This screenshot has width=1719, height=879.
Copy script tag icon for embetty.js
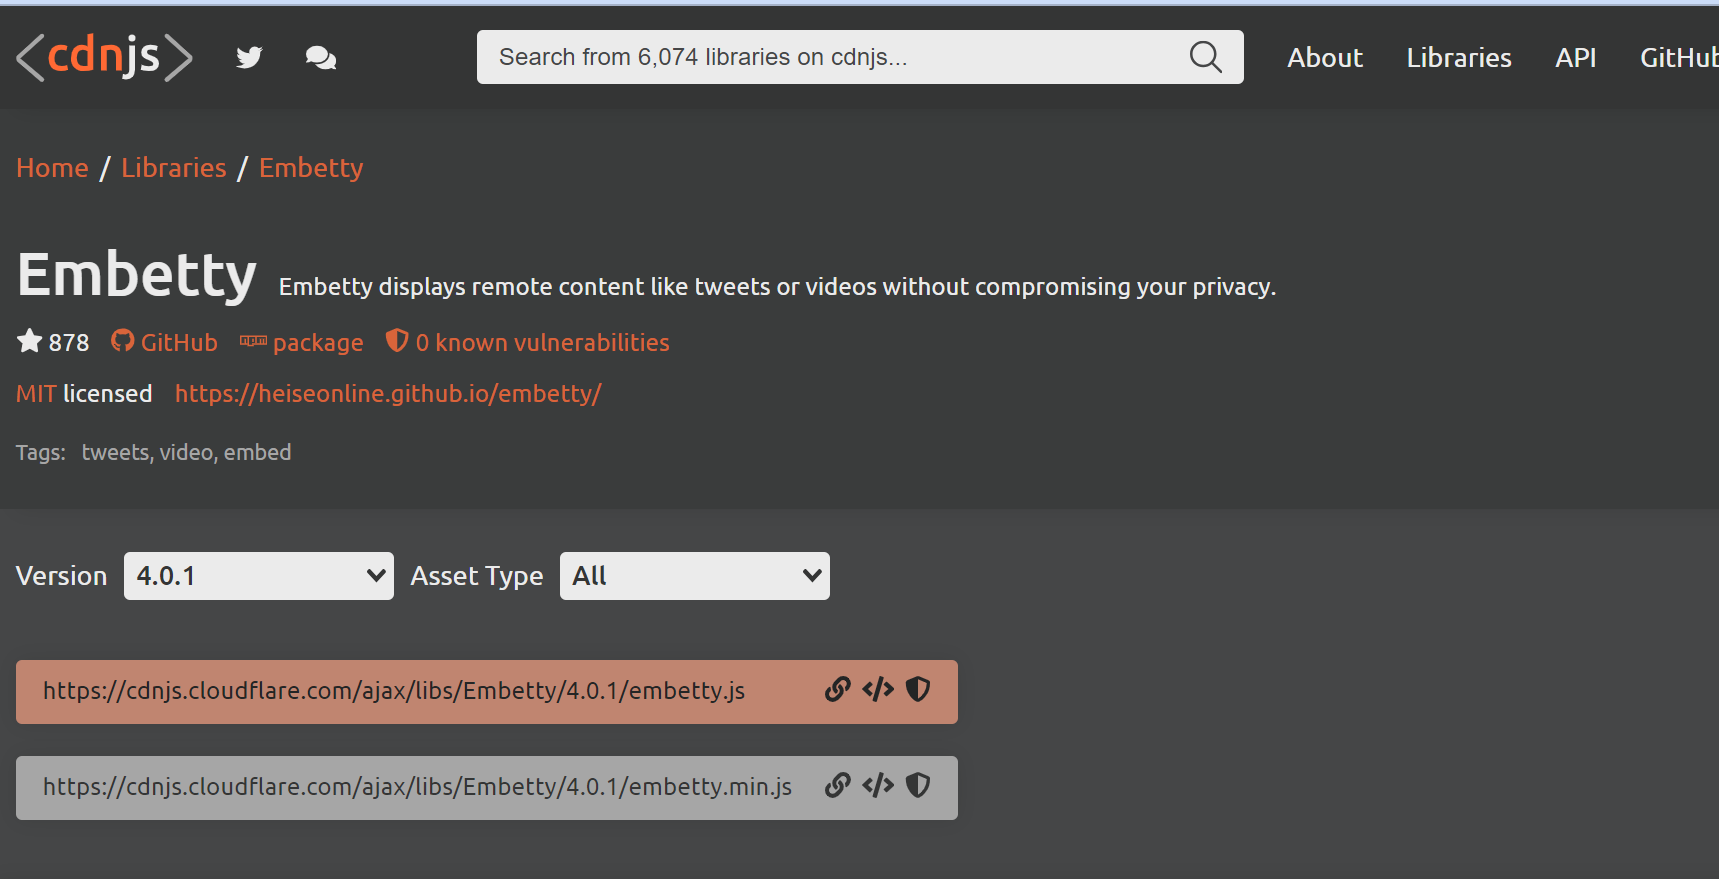(x=878, y=690)
